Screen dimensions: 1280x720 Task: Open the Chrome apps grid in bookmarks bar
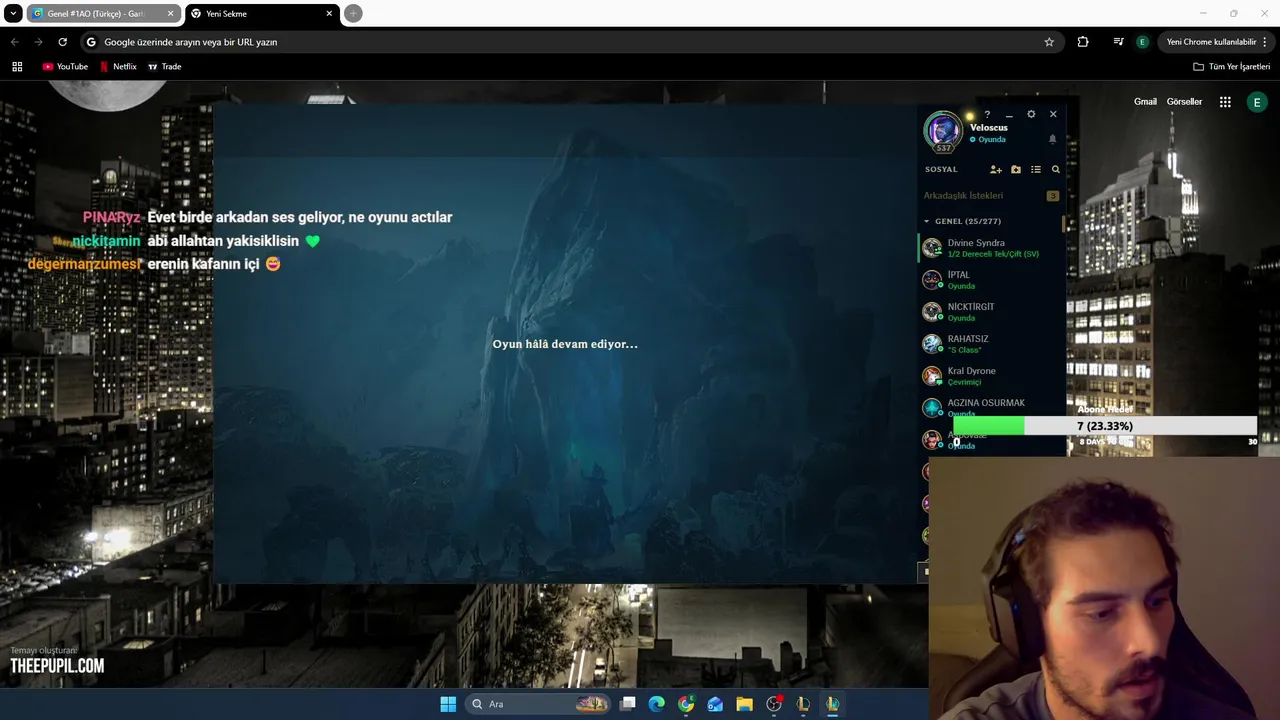pyautogui.click(x=17, y=67)
